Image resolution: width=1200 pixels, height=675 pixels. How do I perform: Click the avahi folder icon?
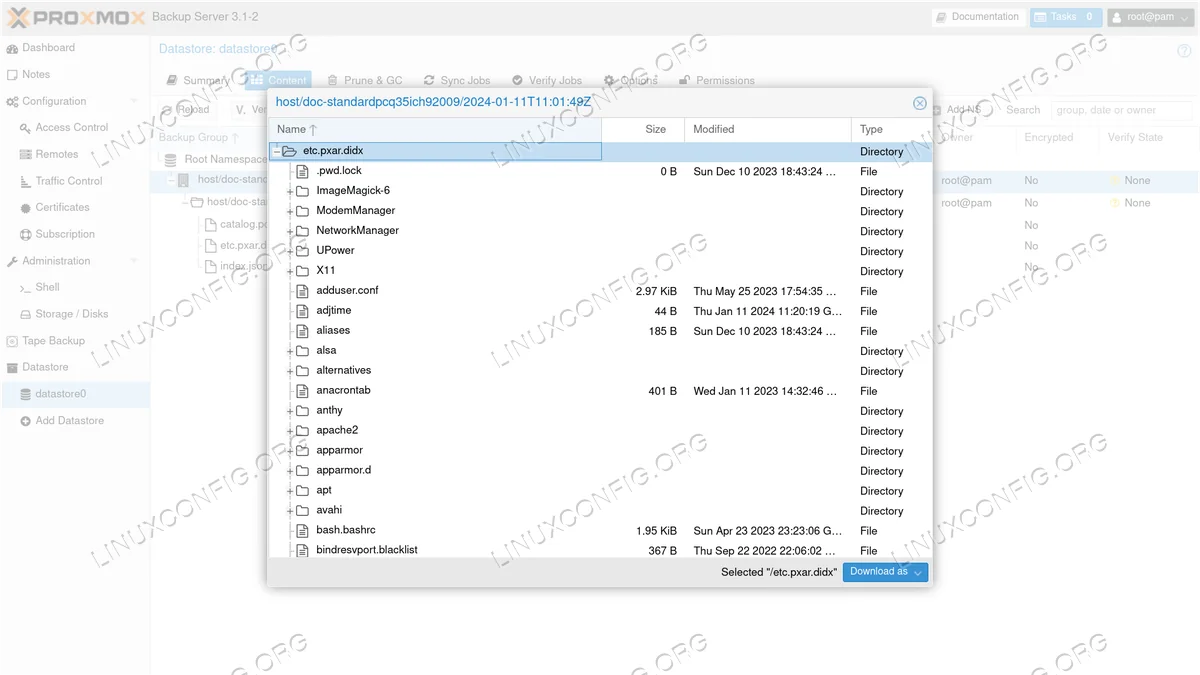coord(302,511)
